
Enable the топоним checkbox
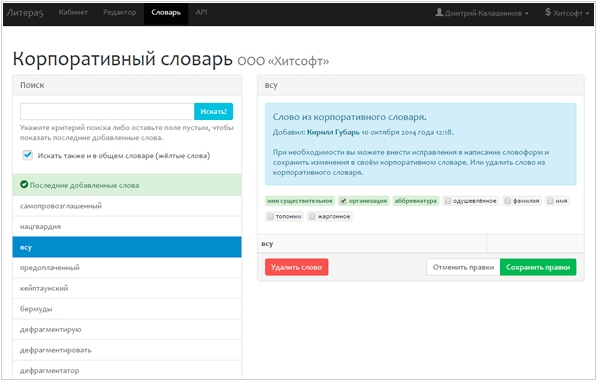click(270, 217)
